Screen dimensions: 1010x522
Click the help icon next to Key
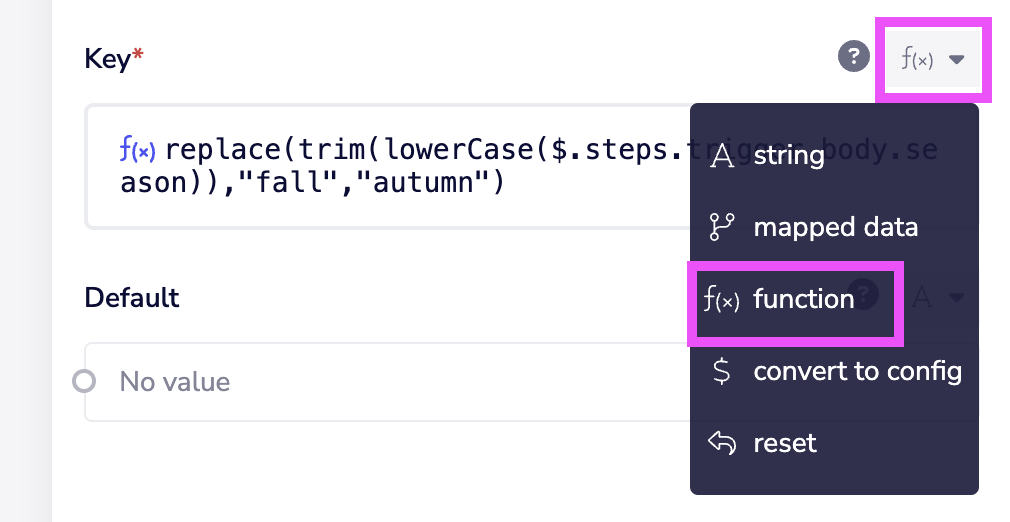pyautogui.click(x=853, y=58)
